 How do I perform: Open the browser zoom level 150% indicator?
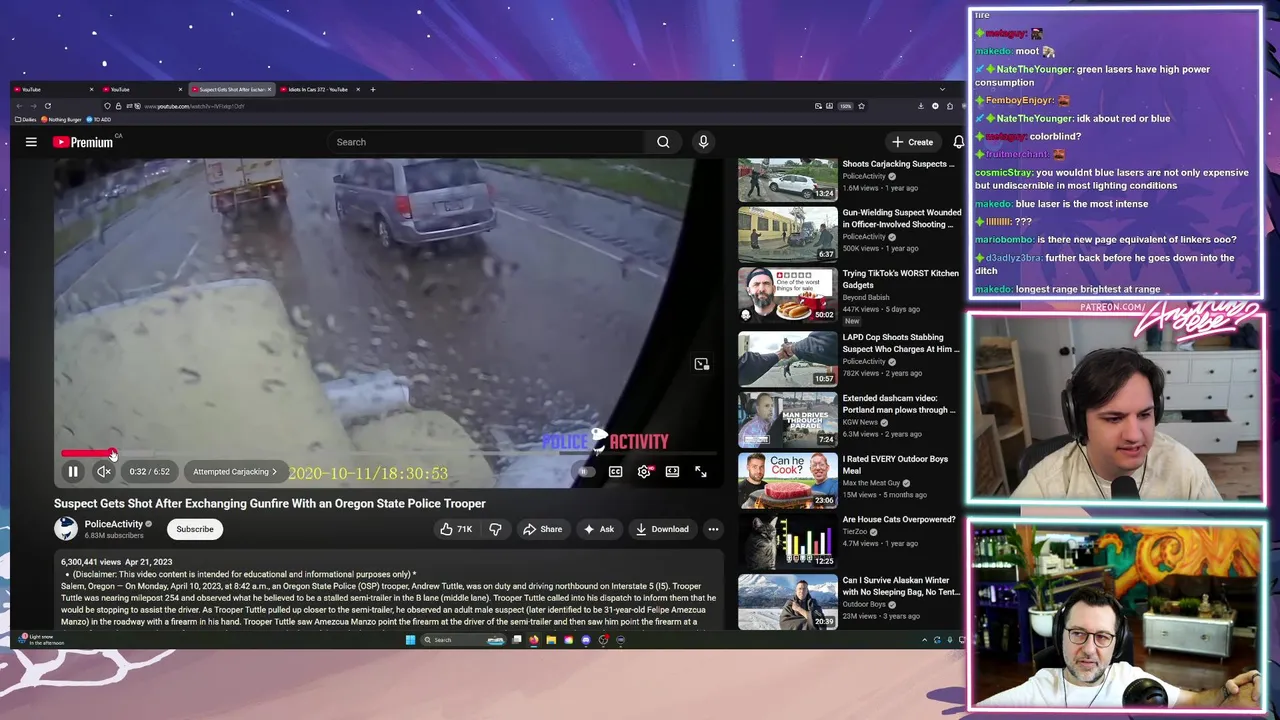coord(845,106)
